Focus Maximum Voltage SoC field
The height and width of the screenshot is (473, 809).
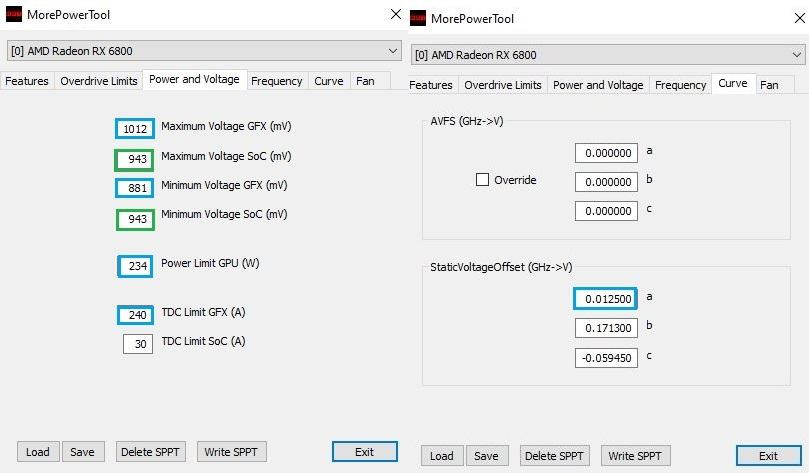(x=134, y=159)
